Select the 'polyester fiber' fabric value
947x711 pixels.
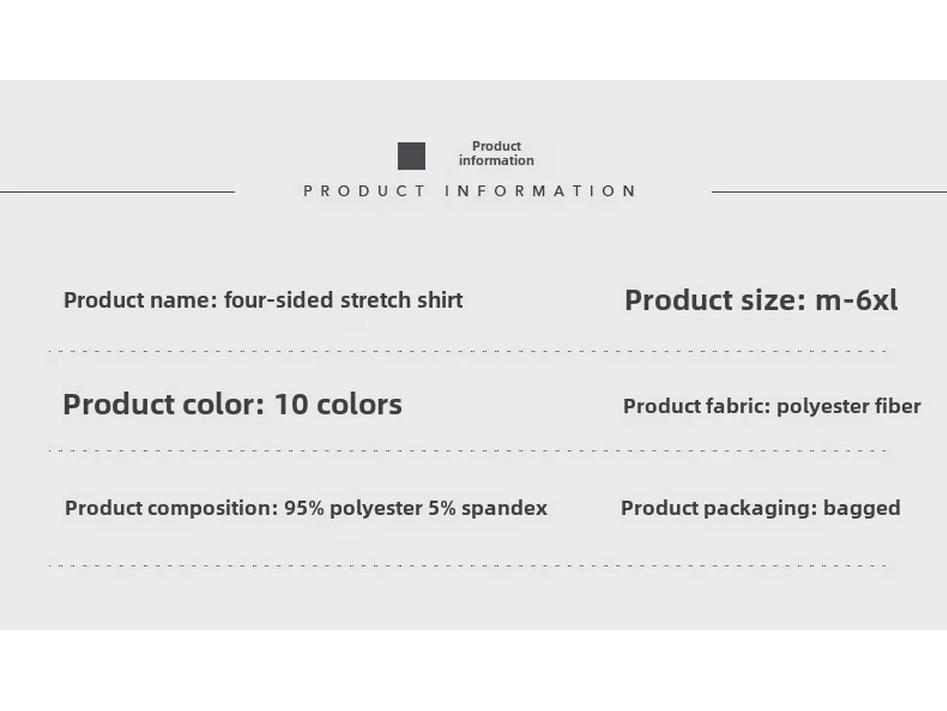pyautogui.click(x=849, y=406)
